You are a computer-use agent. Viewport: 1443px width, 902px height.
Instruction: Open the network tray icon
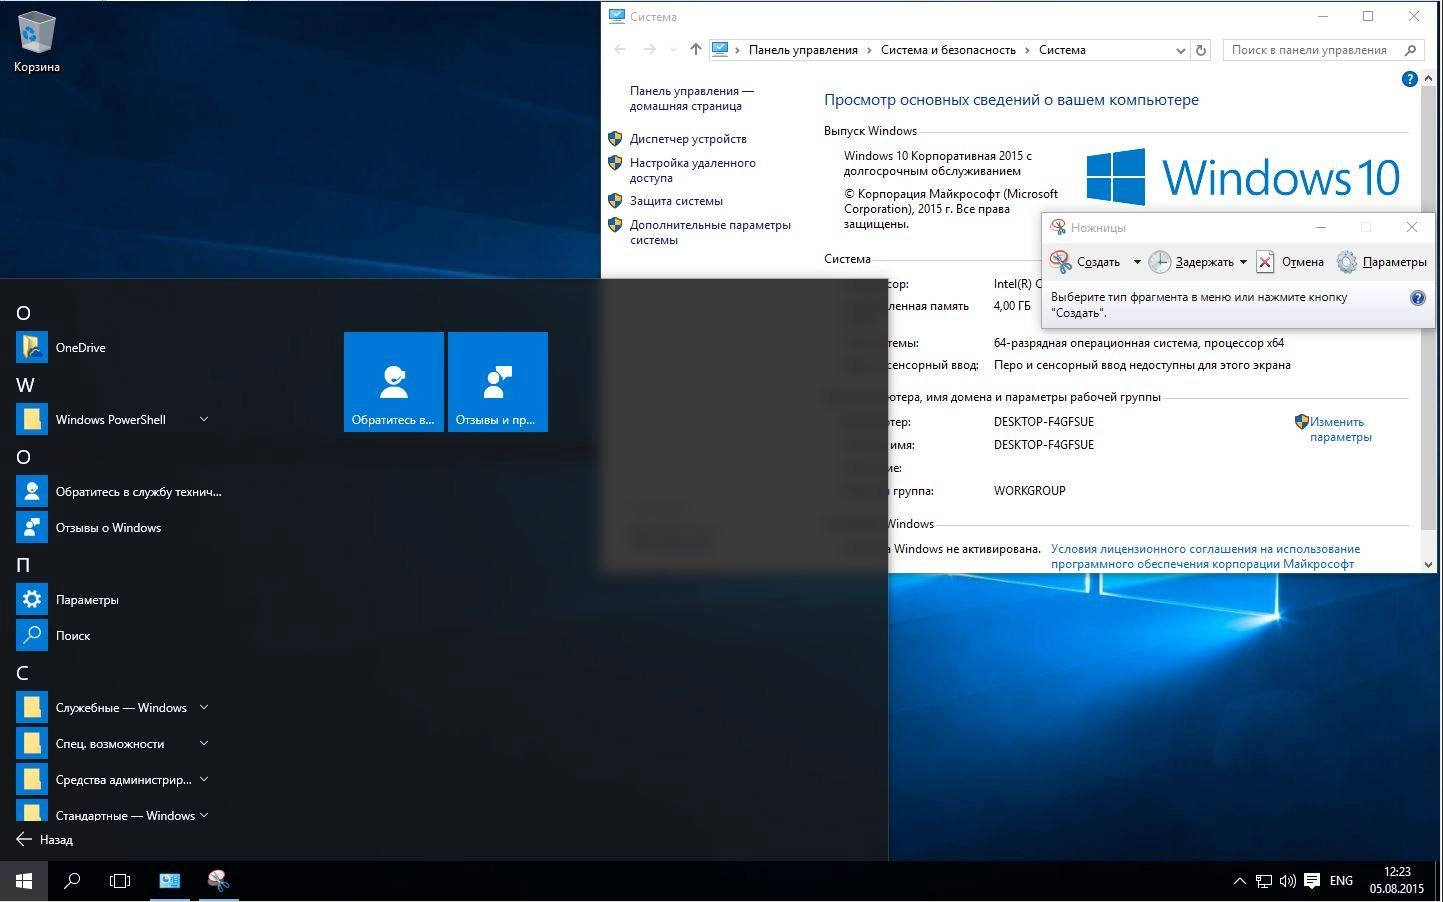[1264, 881]
